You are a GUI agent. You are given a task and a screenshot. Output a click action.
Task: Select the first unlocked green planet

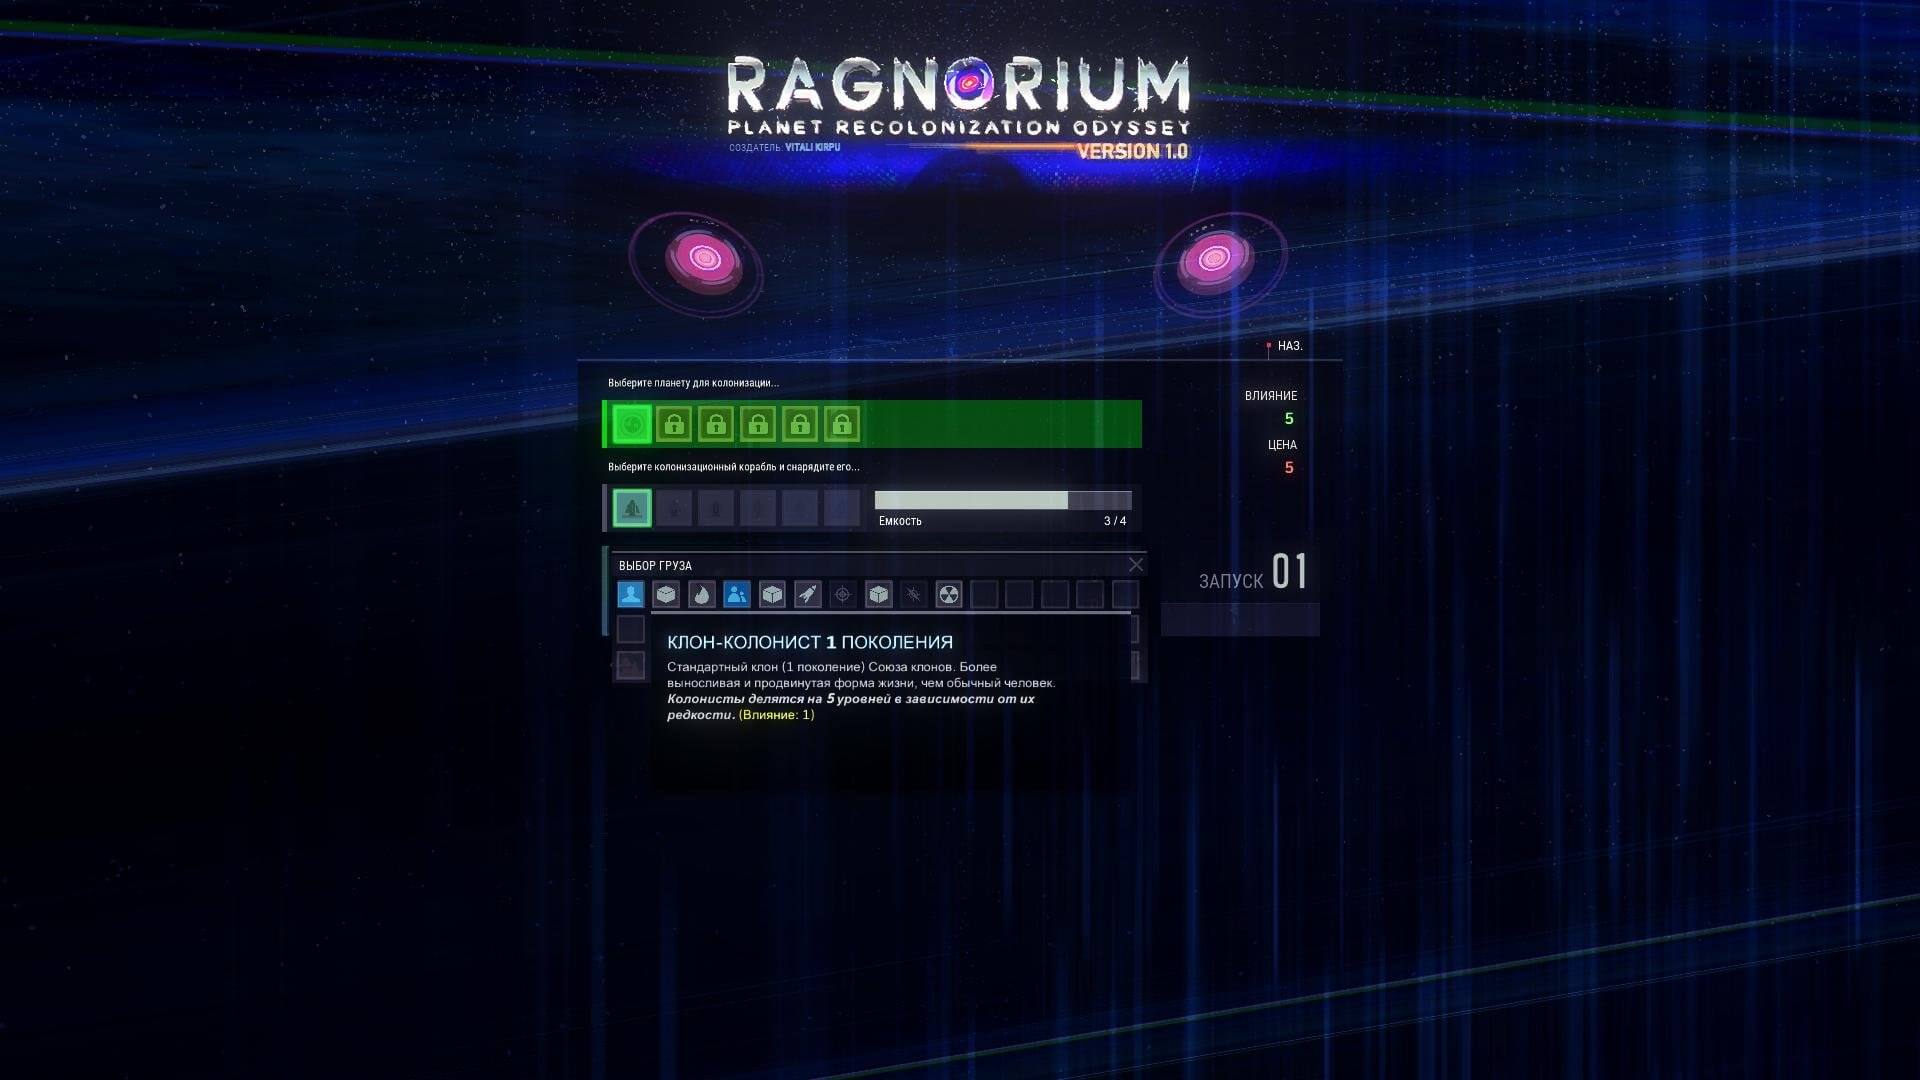click(x=632, y=425)
